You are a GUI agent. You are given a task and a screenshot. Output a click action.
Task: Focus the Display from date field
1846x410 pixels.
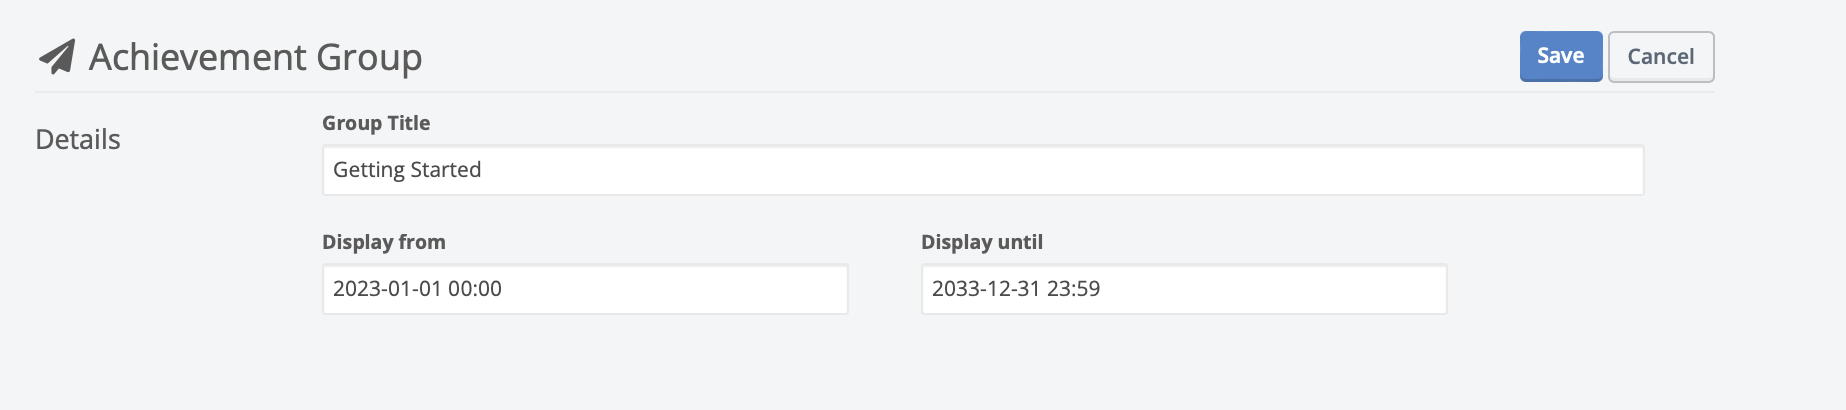[x=585, y=289]
